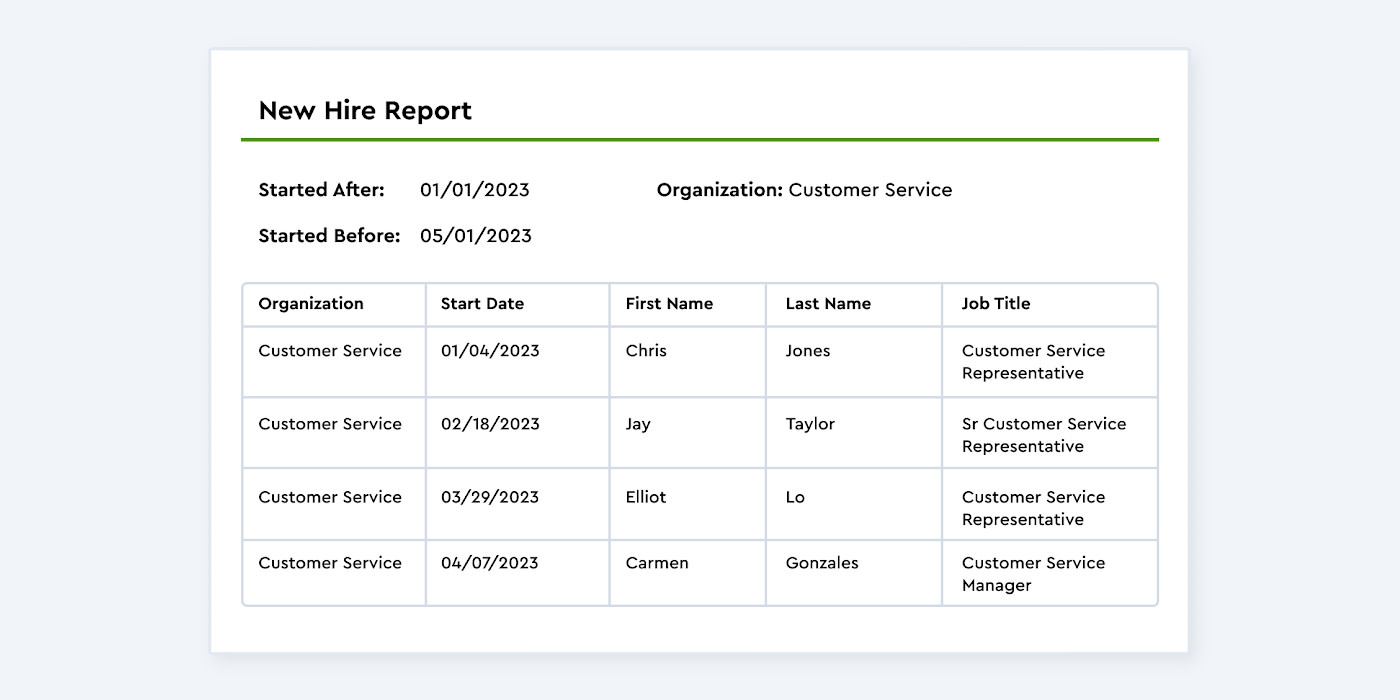Click the First Name column header
1400x700 pixels.
coord(669,304)
